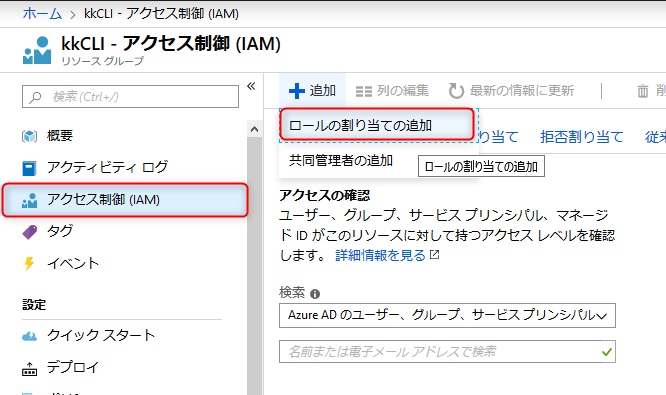The width and height of the screenshot is (666, 395).
Task: Click the info icon next to 検索
Action: pyautogui.click(x=315, y=293)
